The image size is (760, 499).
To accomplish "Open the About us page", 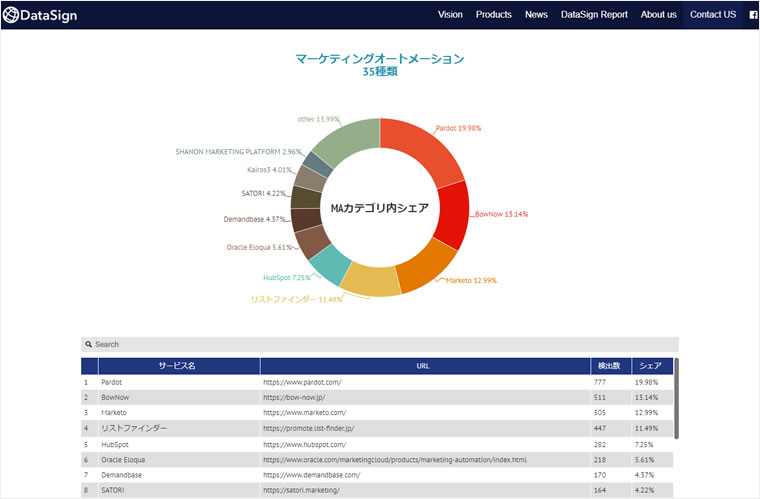I will click(x=658, y=15).
